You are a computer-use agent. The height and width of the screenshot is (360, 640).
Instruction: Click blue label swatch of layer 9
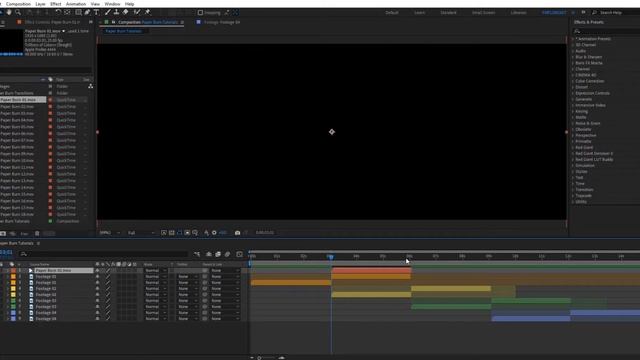13,319
